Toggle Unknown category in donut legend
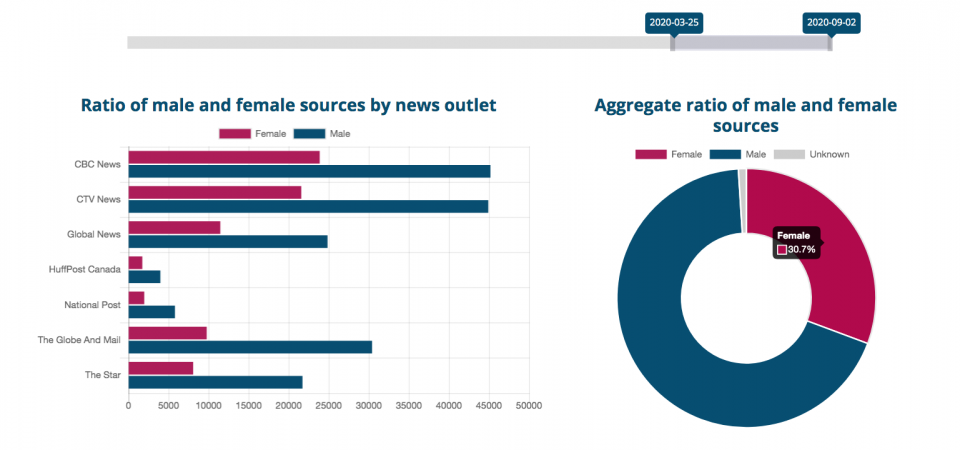The width and height of the screenshot is (960, 450). click(x=813, y=154)
